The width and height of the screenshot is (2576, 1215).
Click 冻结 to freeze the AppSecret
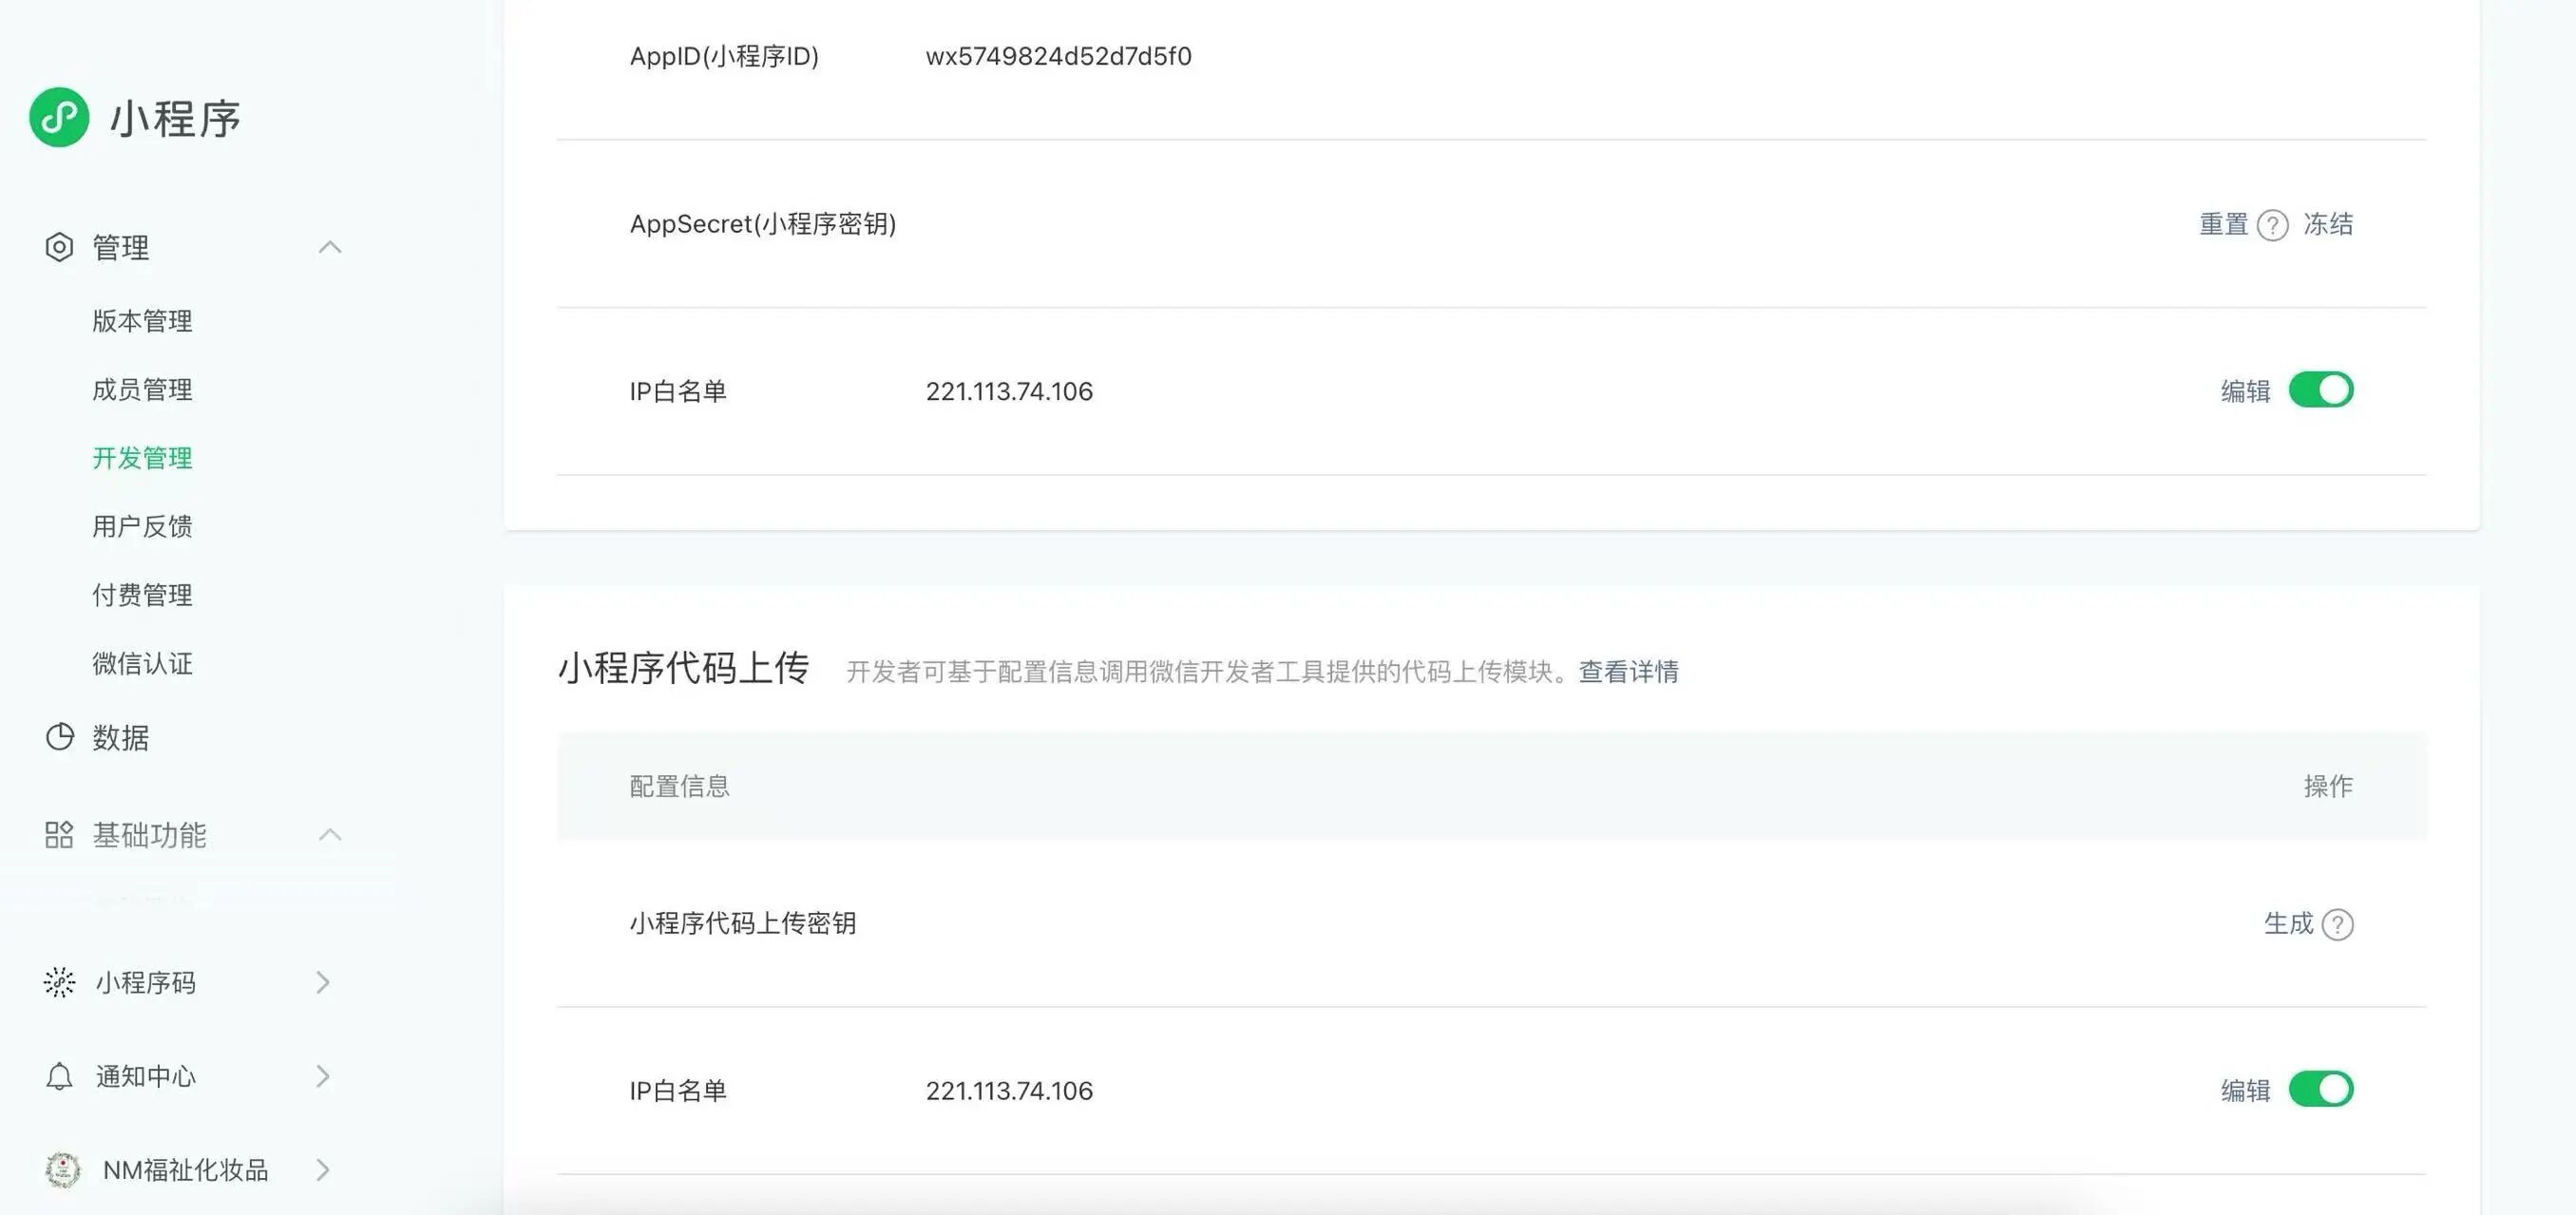[2328, 224]
